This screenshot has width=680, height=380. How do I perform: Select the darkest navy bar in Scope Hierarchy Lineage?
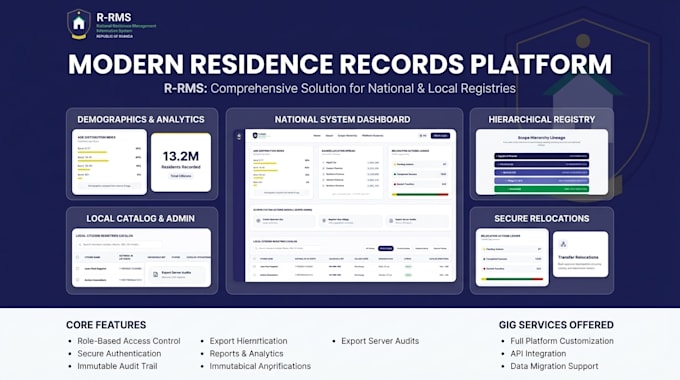tap(541, 156)
